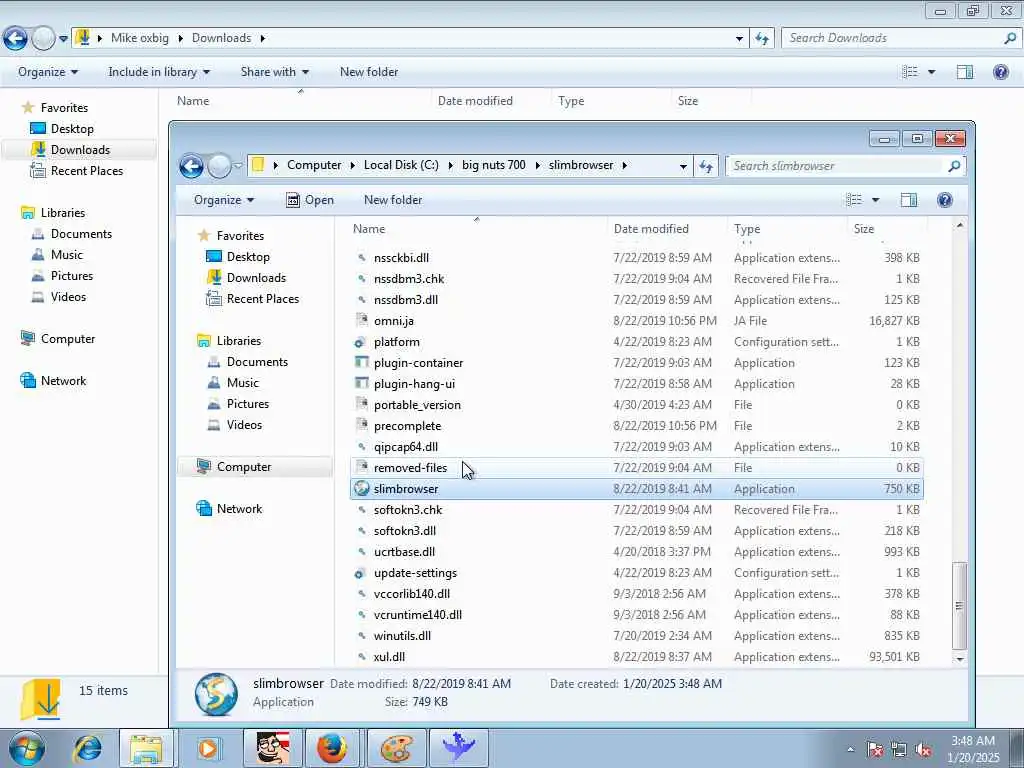Screen dimensions: 1024x768
Task: Open Paint palette icon on taskbar
Action: (x=396, y=748)
